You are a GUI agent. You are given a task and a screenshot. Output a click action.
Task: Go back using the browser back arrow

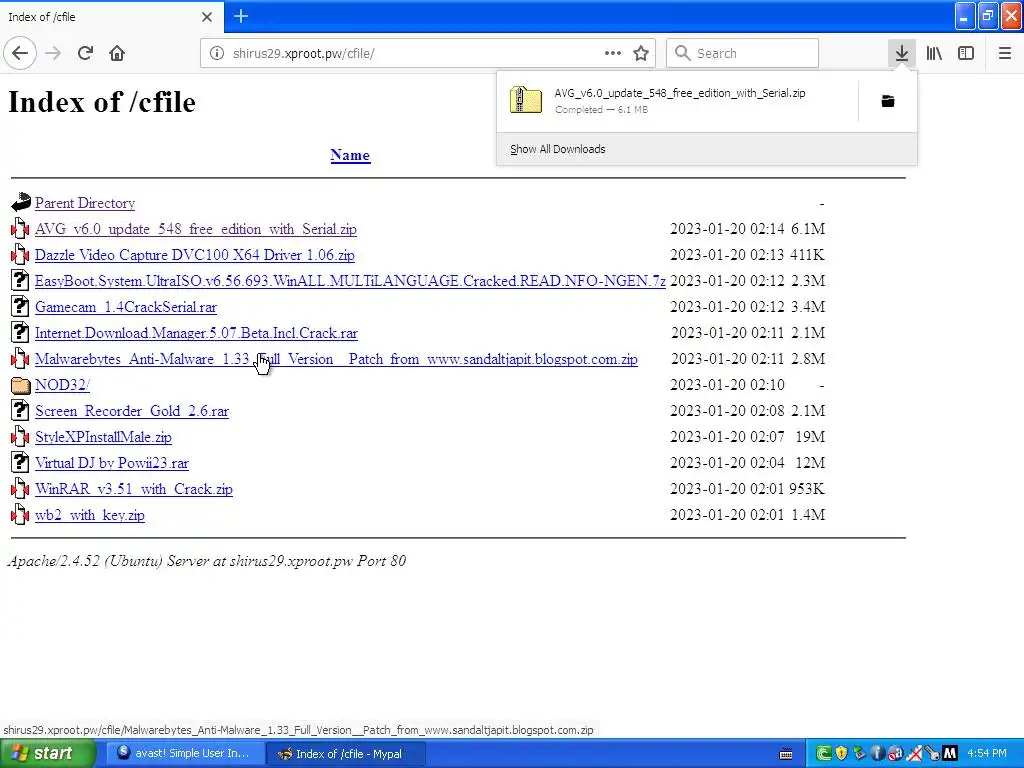[x=20, y=53]
